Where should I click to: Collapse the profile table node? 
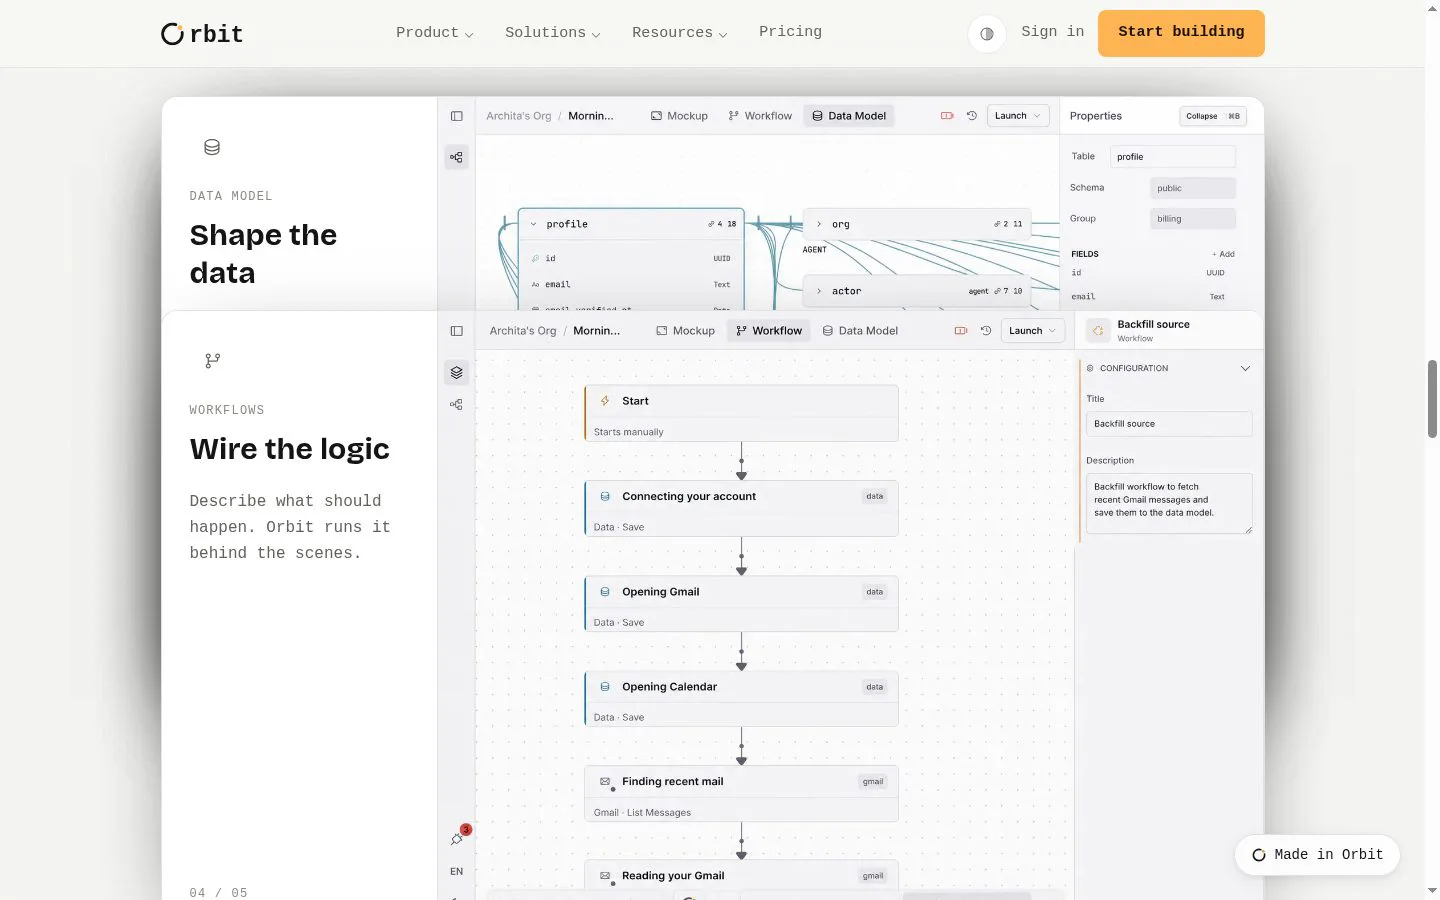pyautogui.click(x=533, y=224)
